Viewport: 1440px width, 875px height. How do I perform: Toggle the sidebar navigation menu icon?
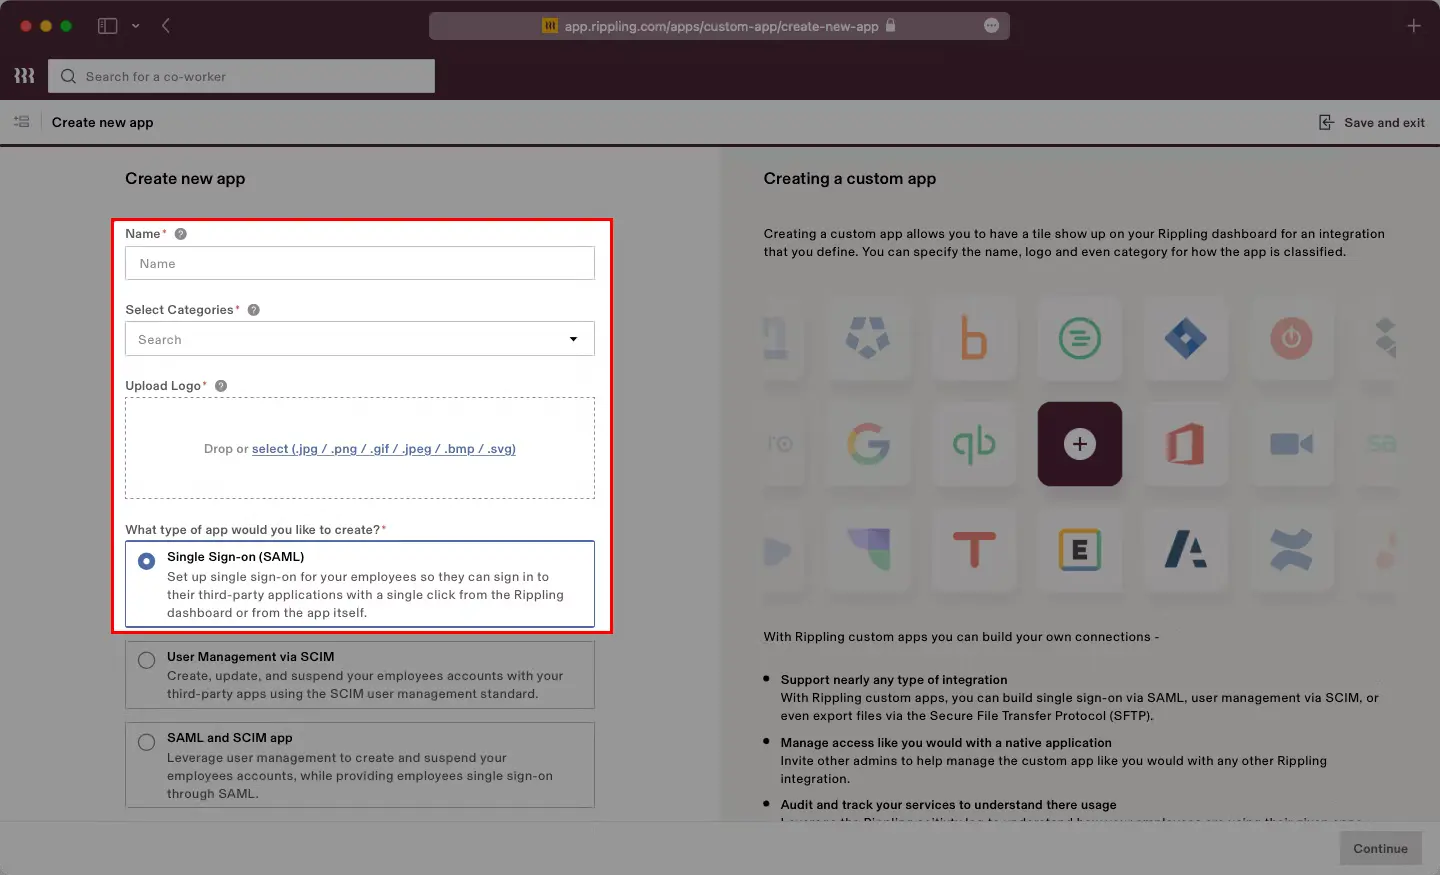(x=21, y=122)
